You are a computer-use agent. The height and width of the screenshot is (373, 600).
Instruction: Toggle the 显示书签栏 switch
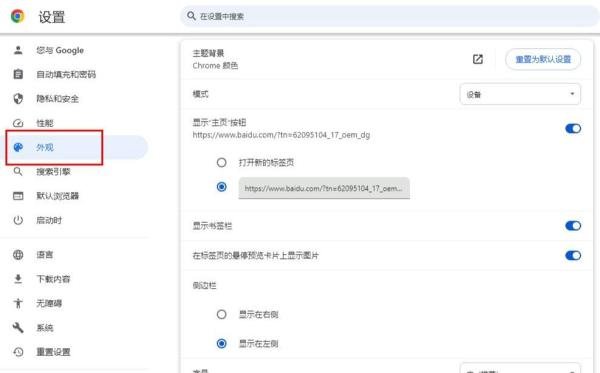tap(573, 226)
